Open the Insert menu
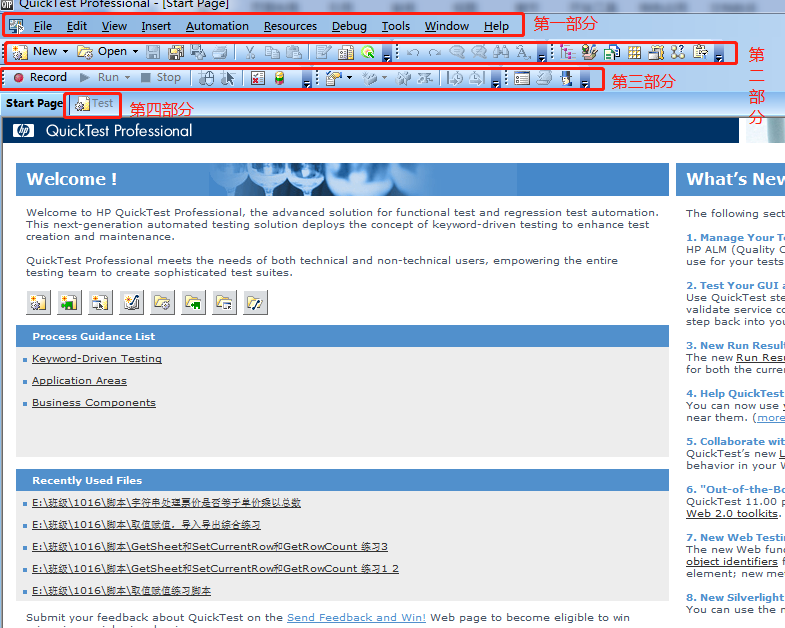Screen dimensions: 785x628 click(156, 26)
